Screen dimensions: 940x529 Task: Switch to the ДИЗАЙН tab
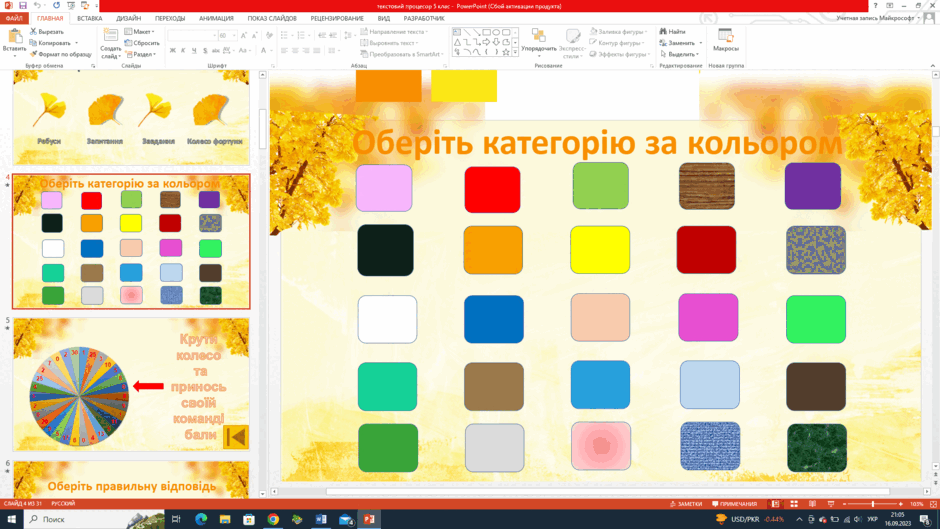click(x=129, y=18)
